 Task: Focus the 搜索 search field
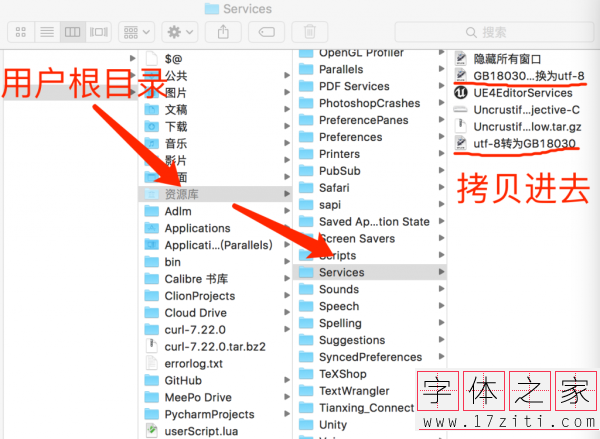point(494,32)
